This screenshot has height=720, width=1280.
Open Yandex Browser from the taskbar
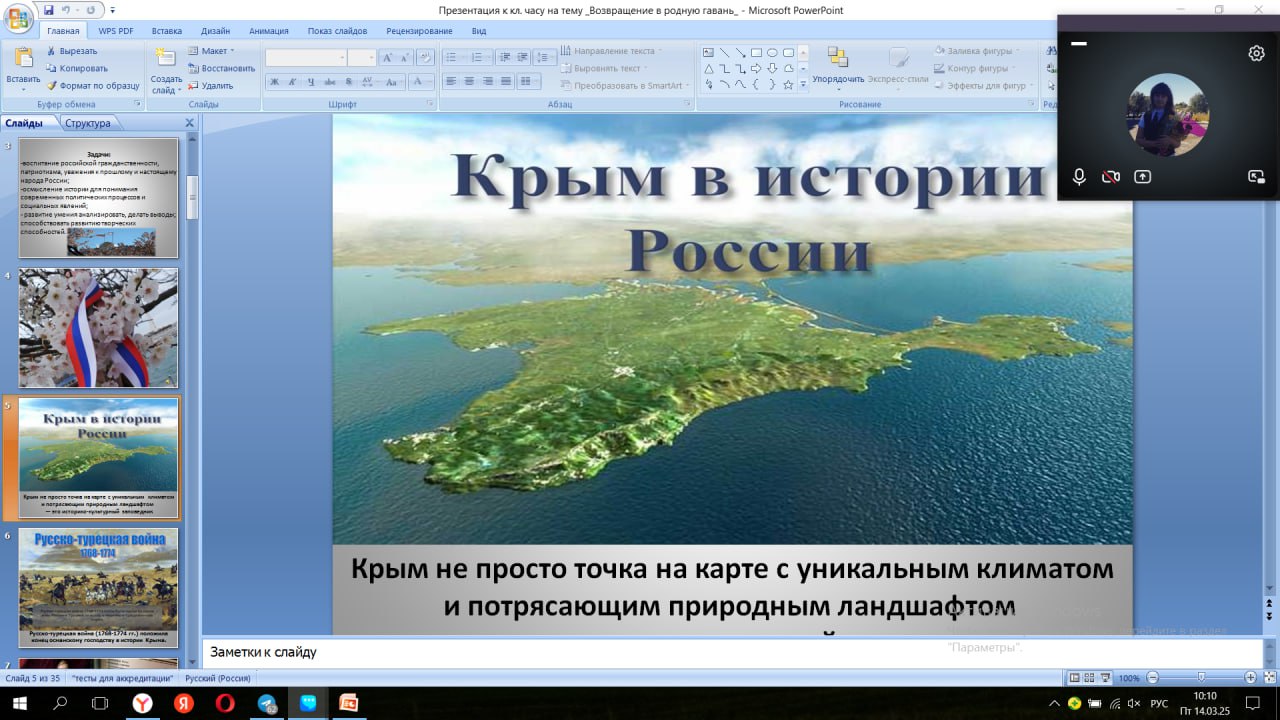tap(142, 703)
